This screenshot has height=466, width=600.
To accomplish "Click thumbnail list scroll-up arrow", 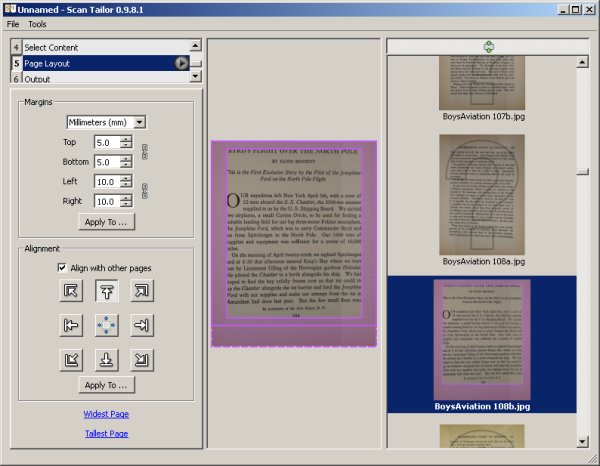I will 582,62.
